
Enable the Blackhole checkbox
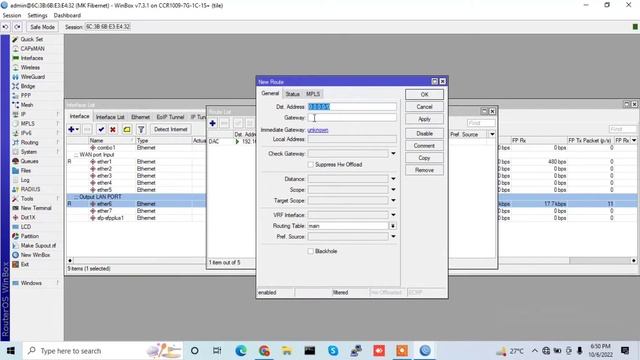coord(311,251)
